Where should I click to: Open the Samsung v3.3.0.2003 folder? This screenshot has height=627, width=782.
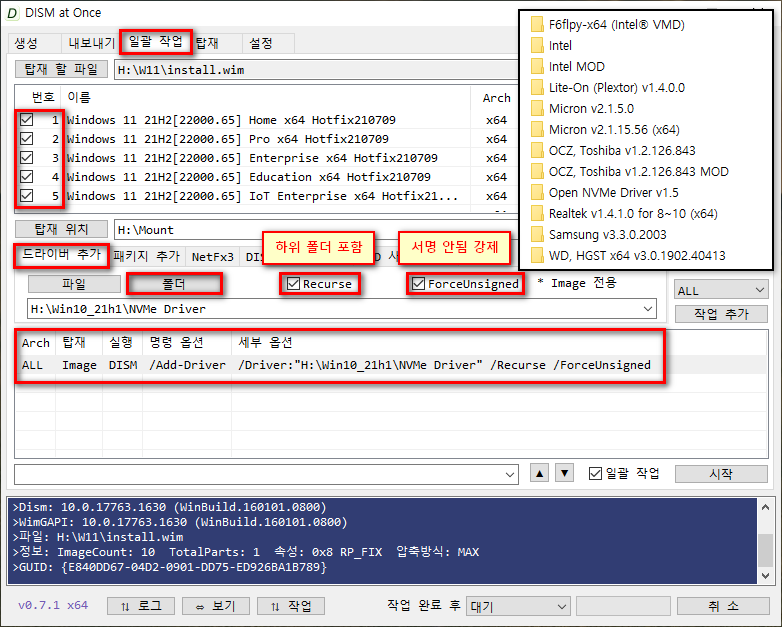(598, 234)
